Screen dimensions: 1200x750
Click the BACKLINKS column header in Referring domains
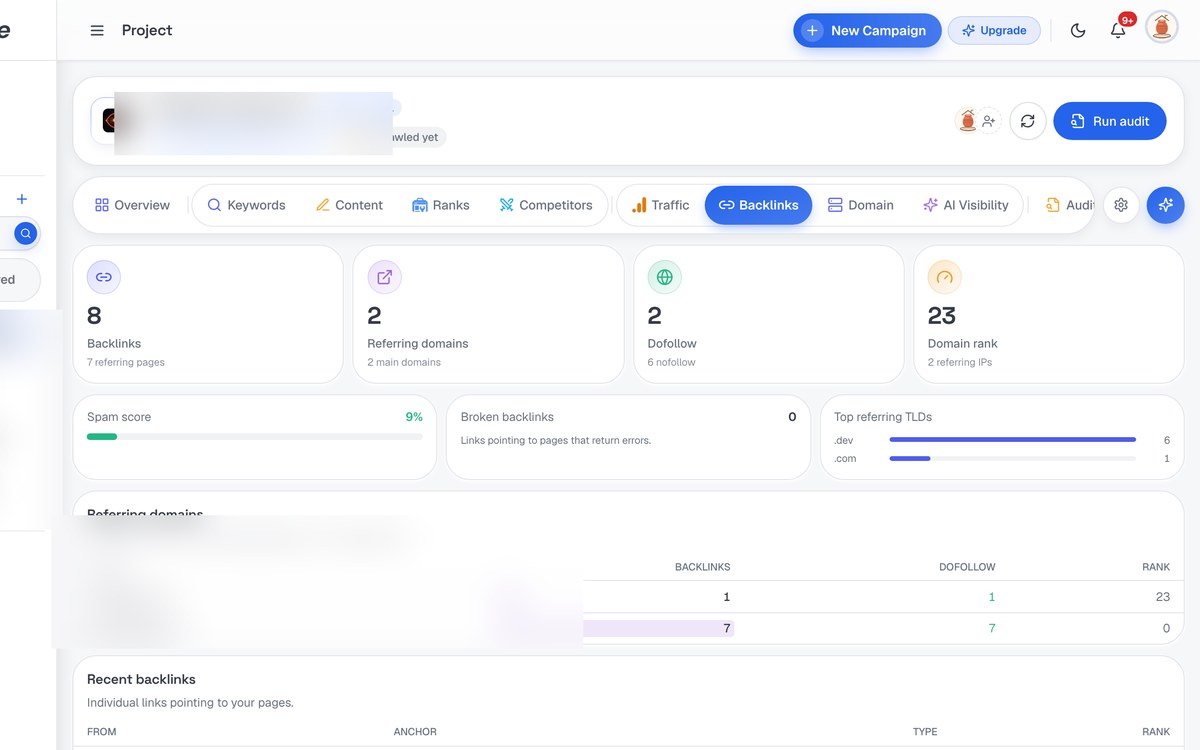[702, 567]
